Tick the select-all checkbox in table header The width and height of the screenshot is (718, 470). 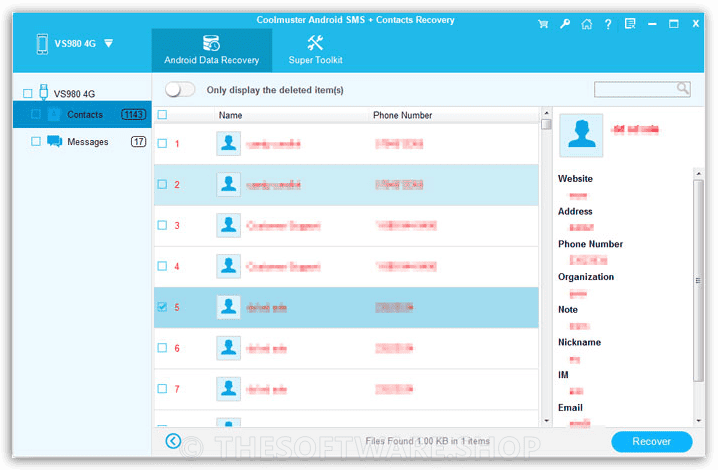click(162, 115)
